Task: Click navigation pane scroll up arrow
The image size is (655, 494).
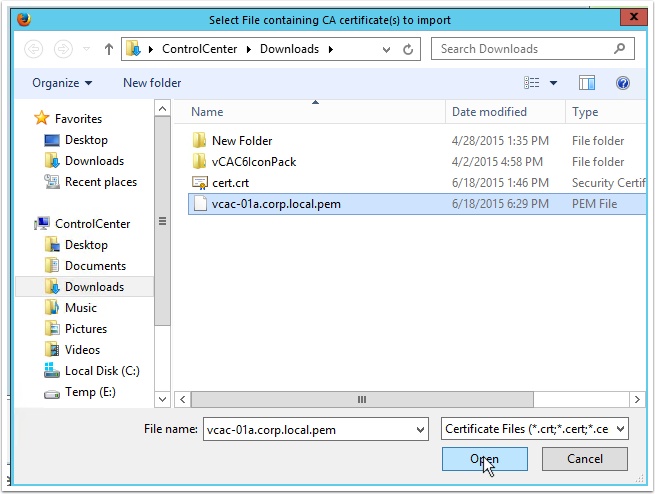Action: click(x=162, y=109)
